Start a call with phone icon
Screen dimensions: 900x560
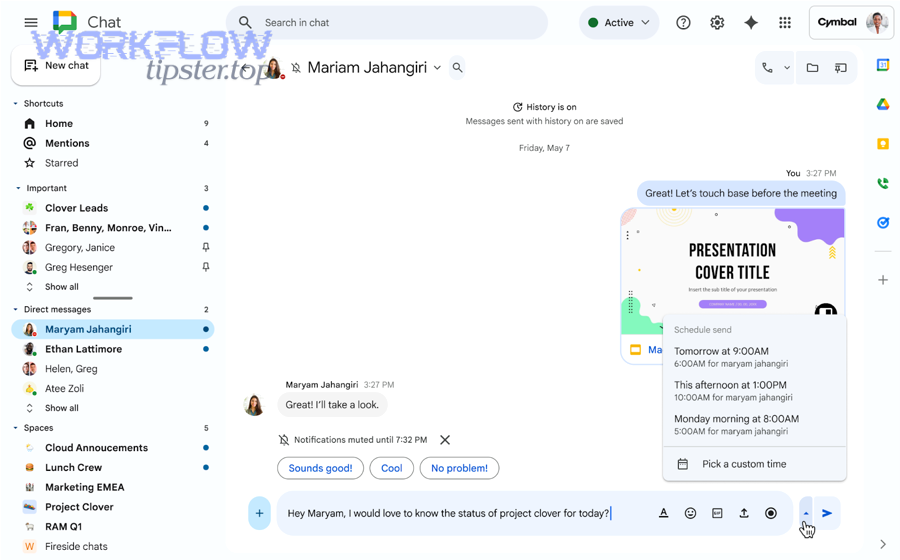tap(767, 68)
